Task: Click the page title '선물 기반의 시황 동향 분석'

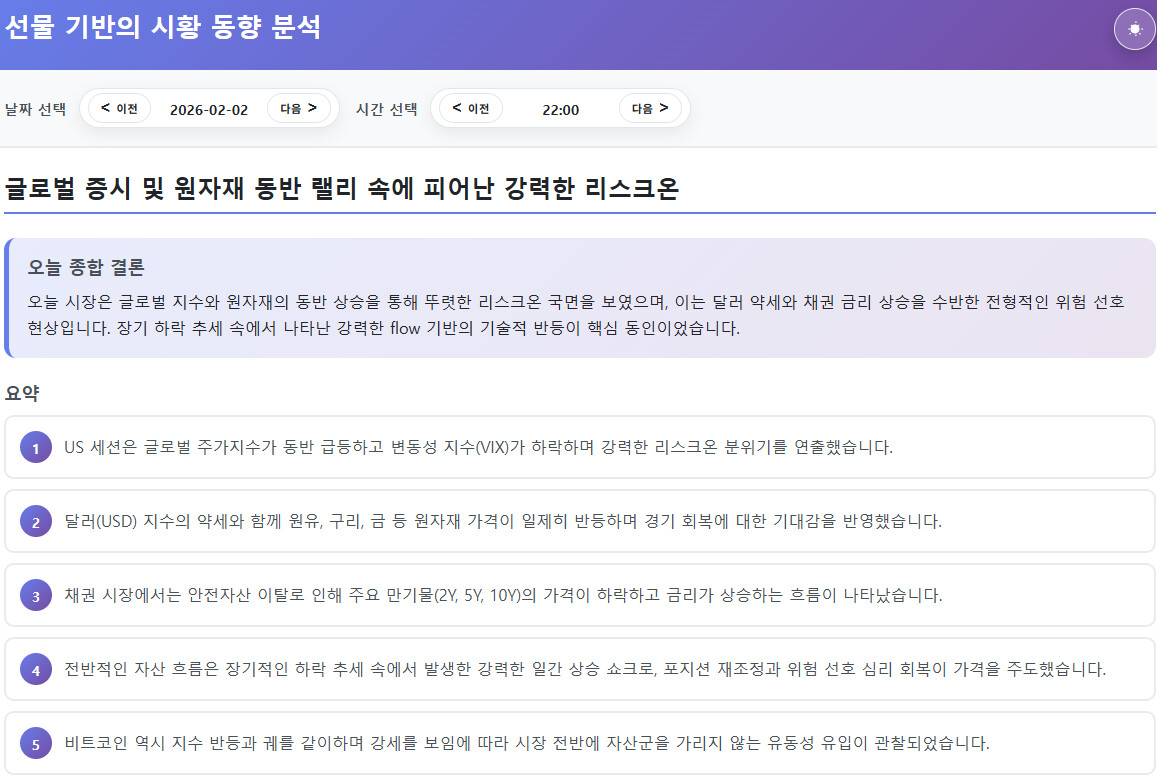Action: [163, 27]
